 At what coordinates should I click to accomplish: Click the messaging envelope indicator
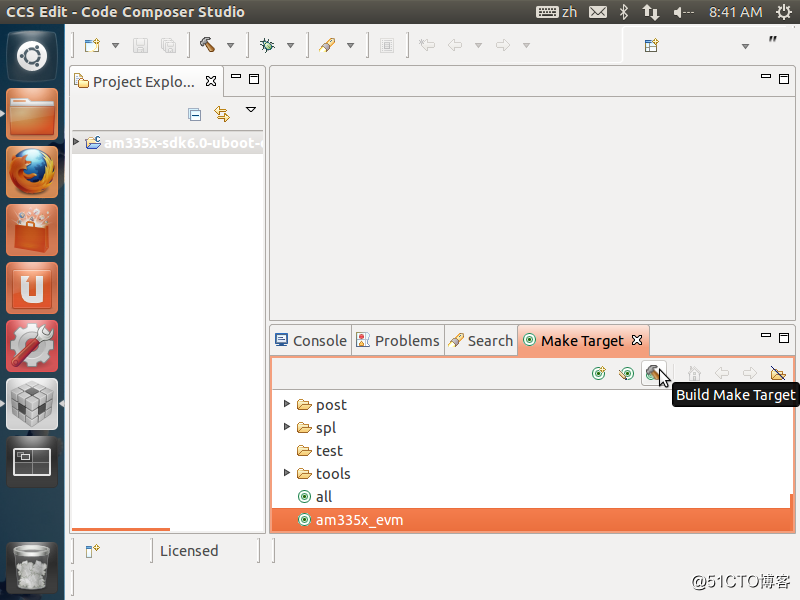click(x=598, y=12)
